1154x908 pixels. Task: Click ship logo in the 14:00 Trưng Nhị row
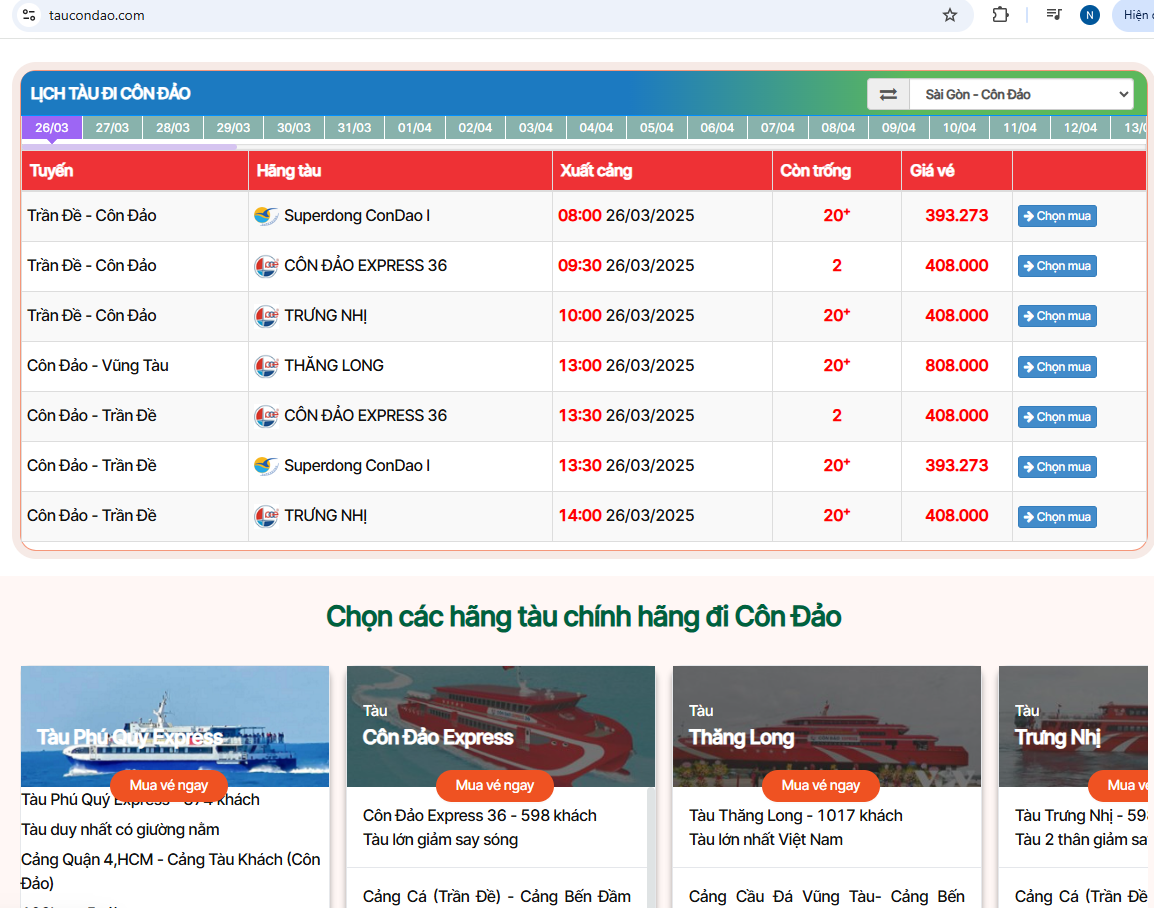click(x=266, y=516)
